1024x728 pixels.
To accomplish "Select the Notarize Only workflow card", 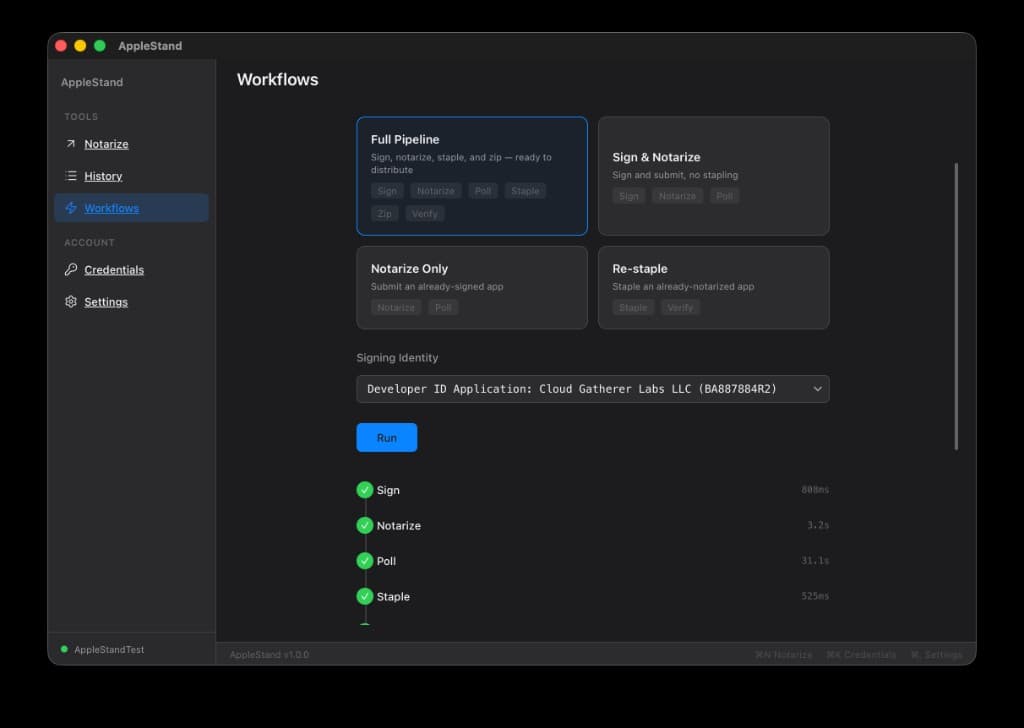I will point(471,287).
